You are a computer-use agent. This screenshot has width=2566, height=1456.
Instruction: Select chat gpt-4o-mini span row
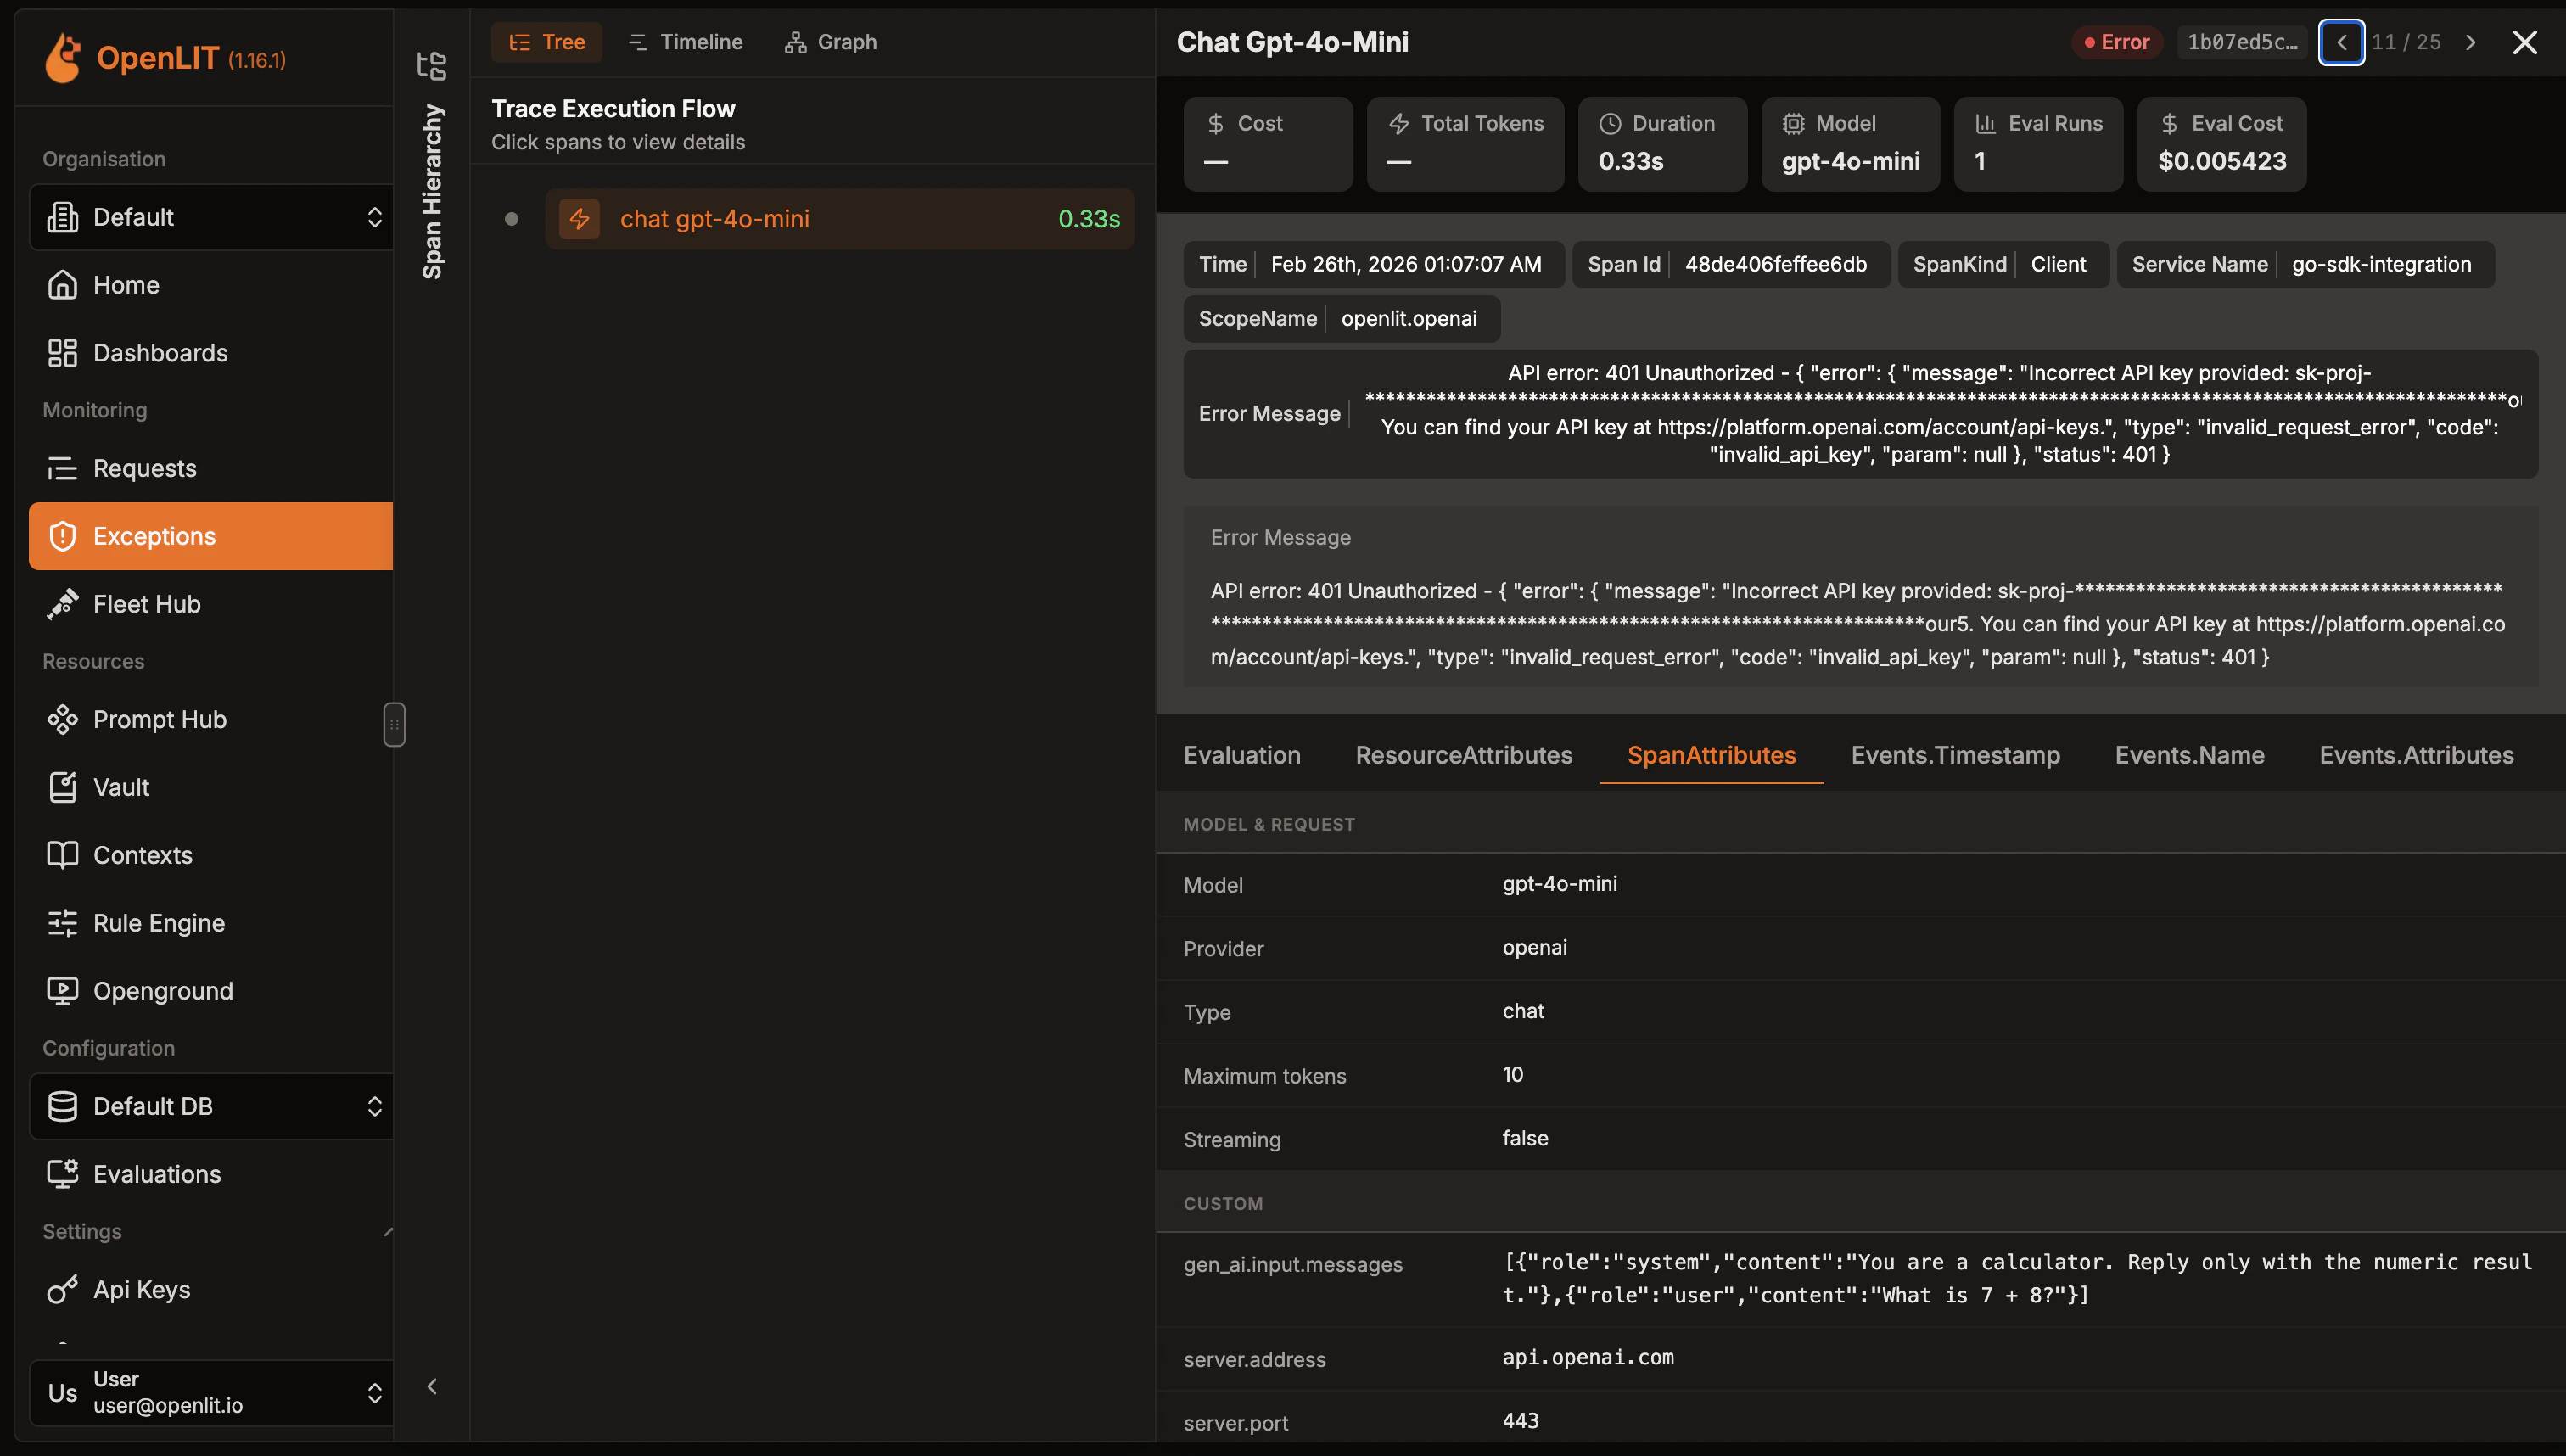[x=839, y=218]
